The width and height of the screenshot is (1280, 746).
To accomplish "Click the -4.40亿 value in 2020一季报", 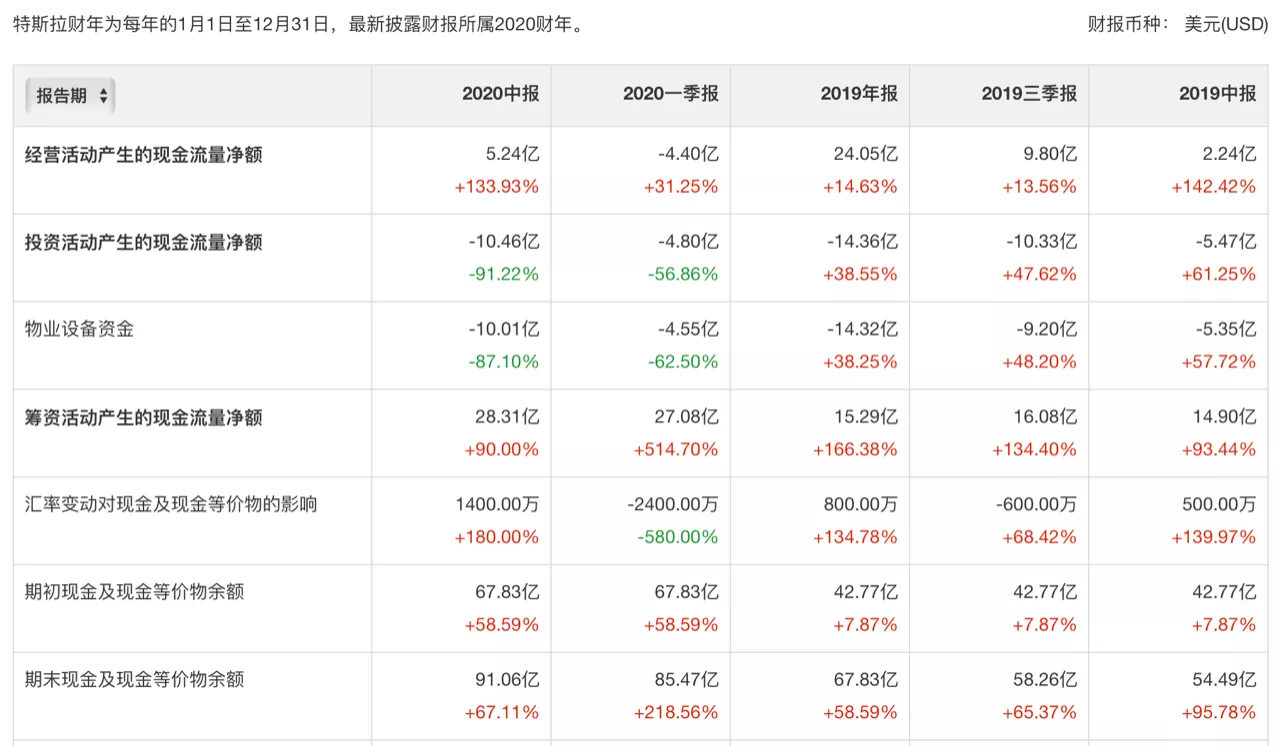I will pos(688,154).
